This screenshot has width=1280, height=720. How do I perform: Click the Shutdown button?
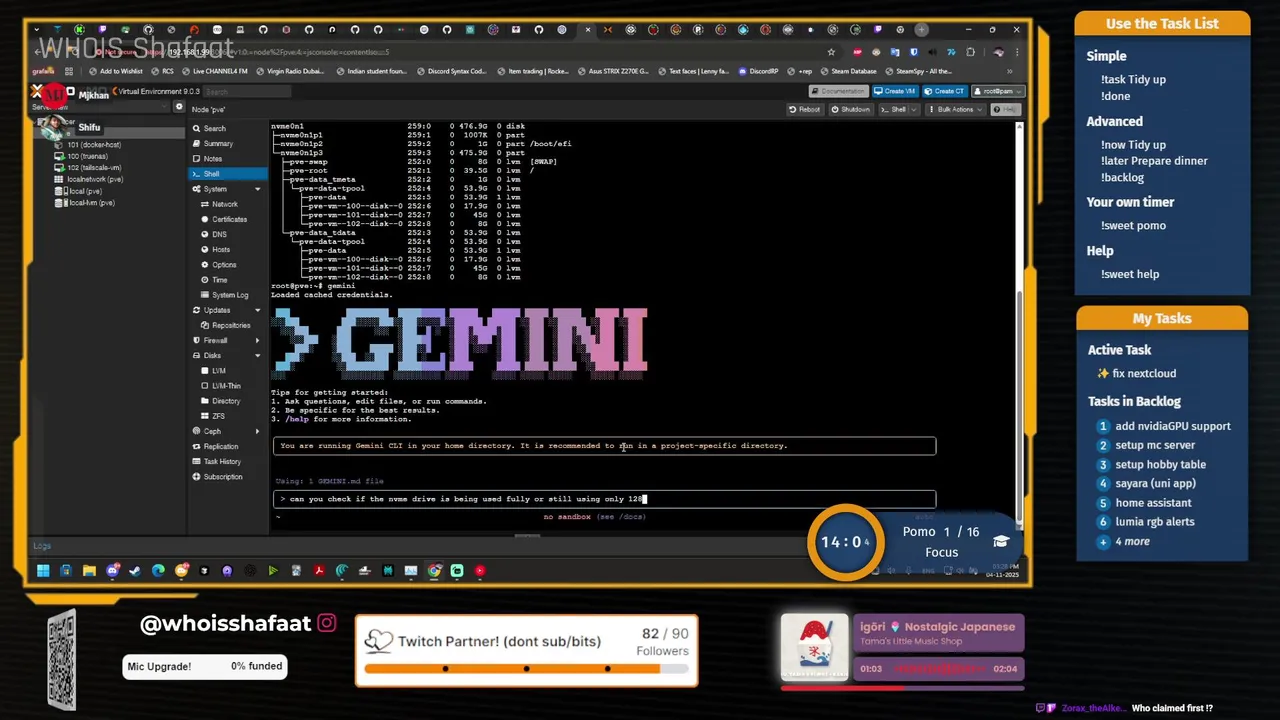pyautogui.click(x=851, y=109)
